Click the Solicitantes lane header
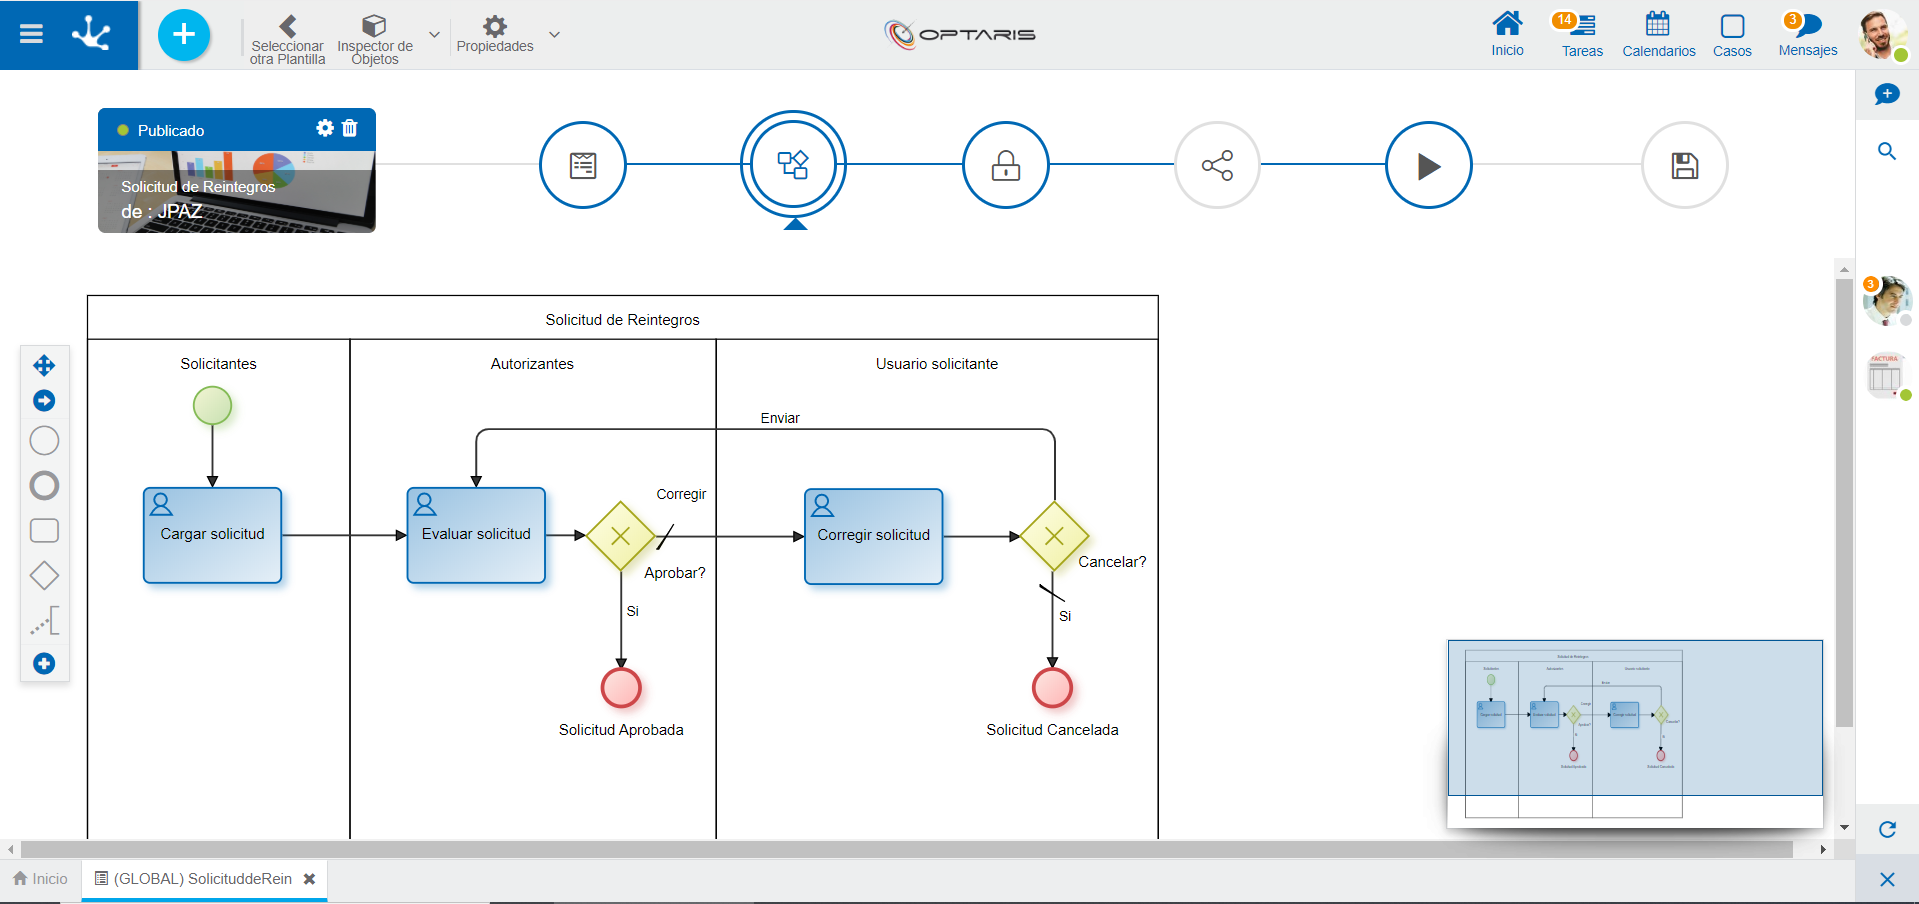The width and height of the screenshot is (1919, 904). point(218,364)
